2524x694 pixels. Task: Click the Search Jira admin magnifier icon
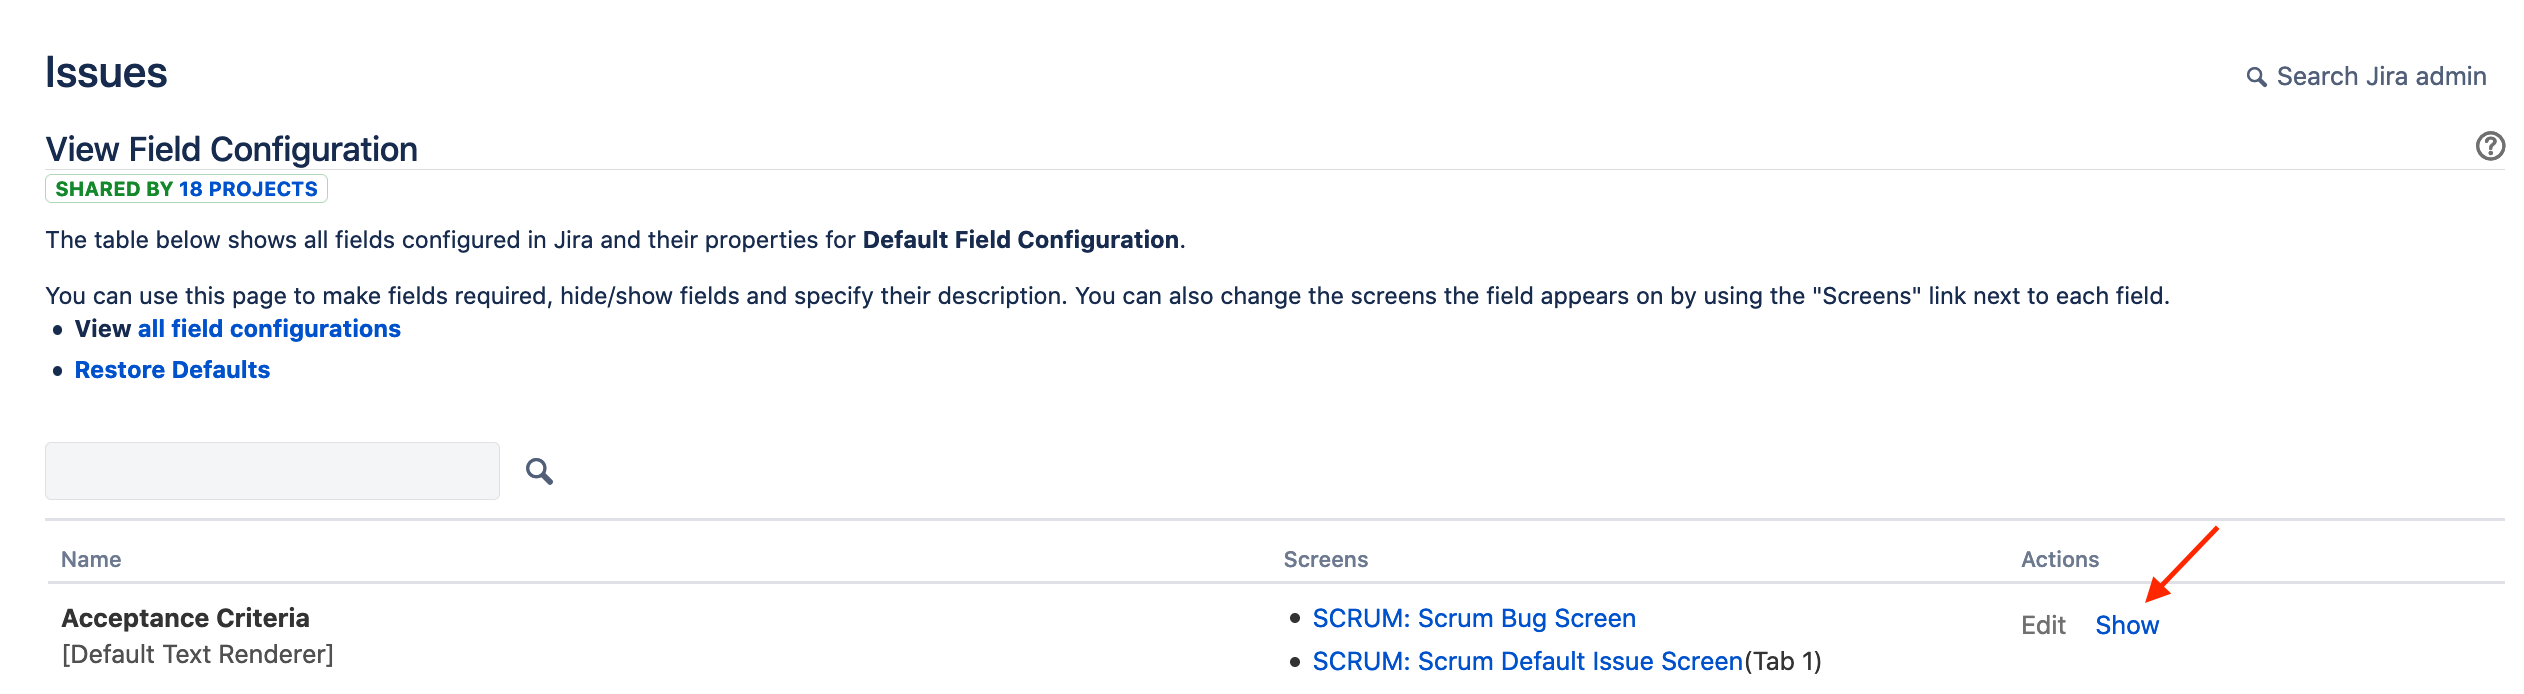(x=2256, y=77)
